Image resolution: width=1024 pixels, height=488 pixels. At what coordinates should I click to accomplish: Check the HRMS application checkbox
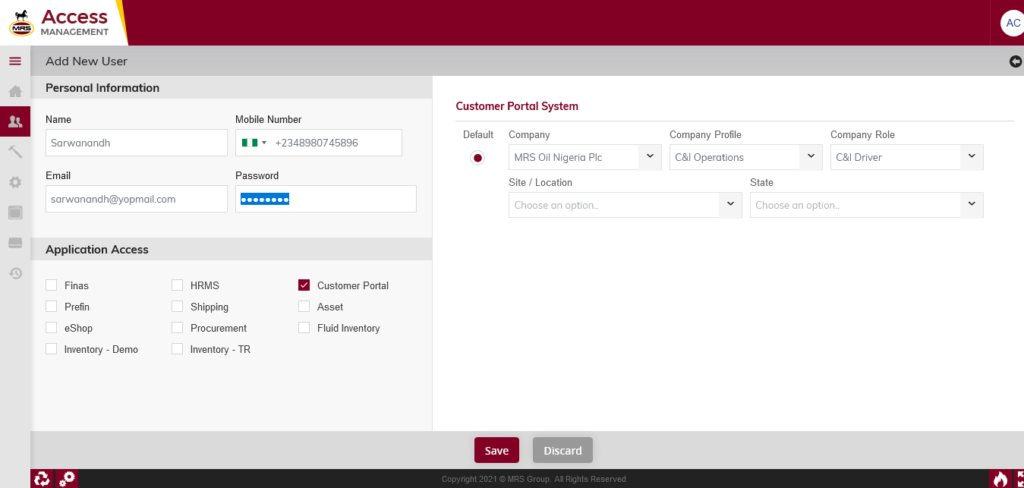click(x=177, y=285)
